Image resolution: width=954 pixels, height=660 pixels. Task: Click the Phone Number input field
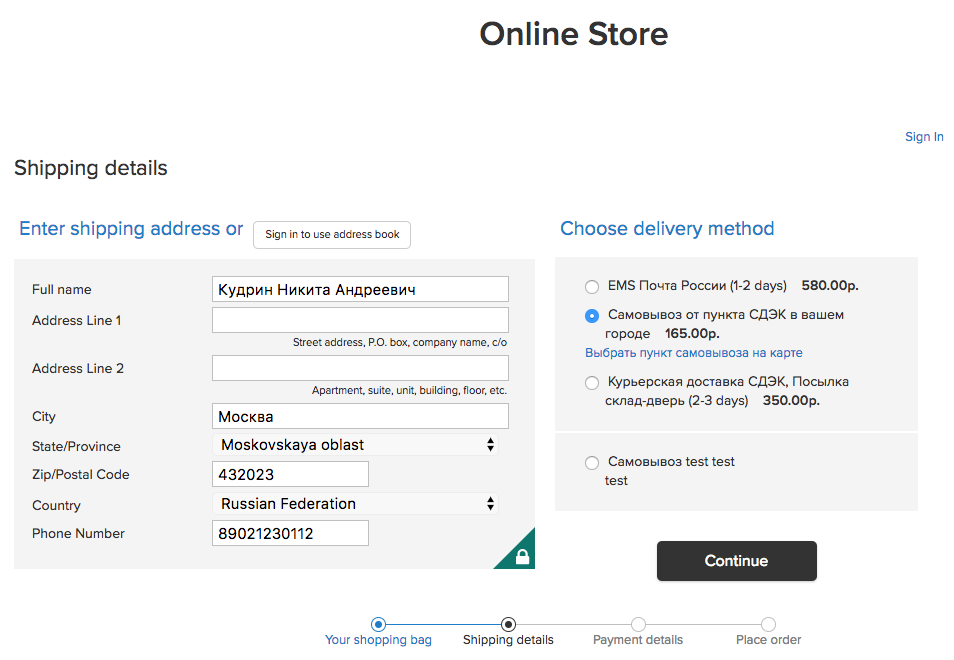290,533
